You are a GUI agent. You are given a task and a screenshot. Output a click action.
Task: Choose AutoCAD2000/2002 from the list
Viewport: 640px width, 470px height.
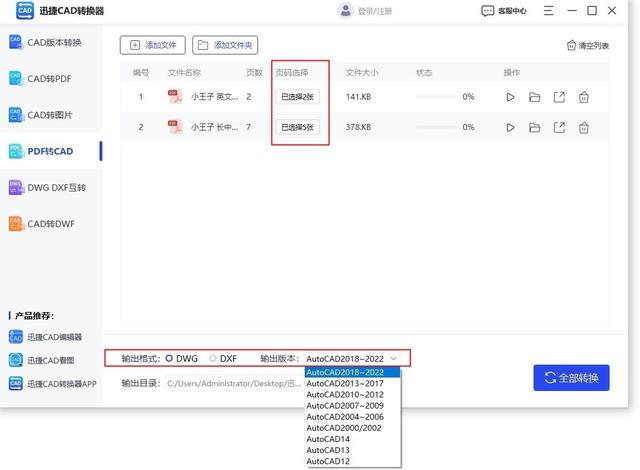[x=352, y=428]
